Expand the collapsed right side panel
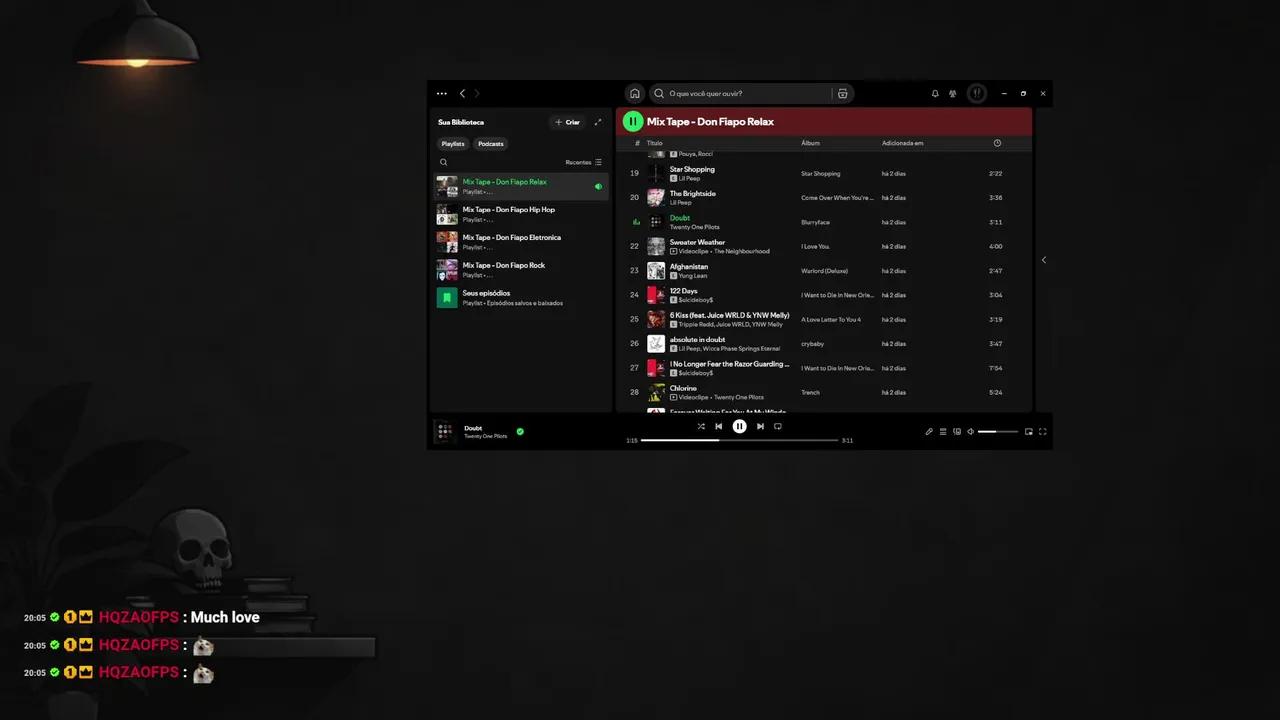 coord(1043,260)
